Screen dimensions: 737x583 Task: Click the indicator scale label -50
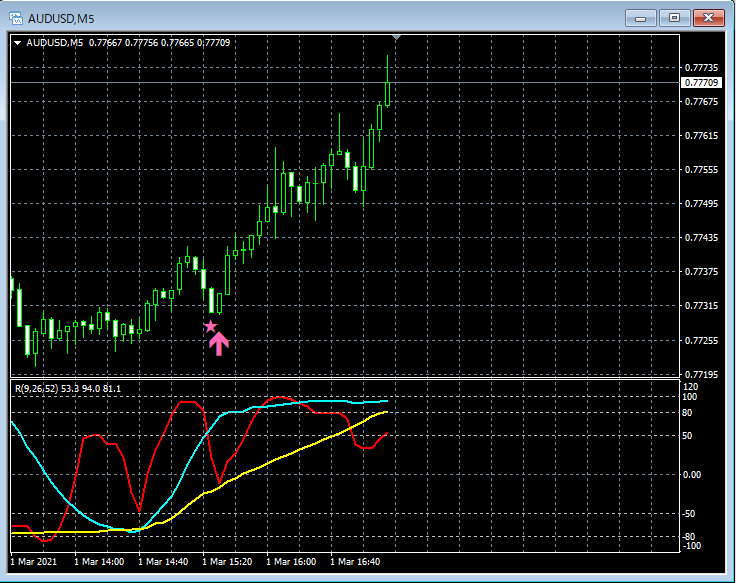tap(689, 514)
